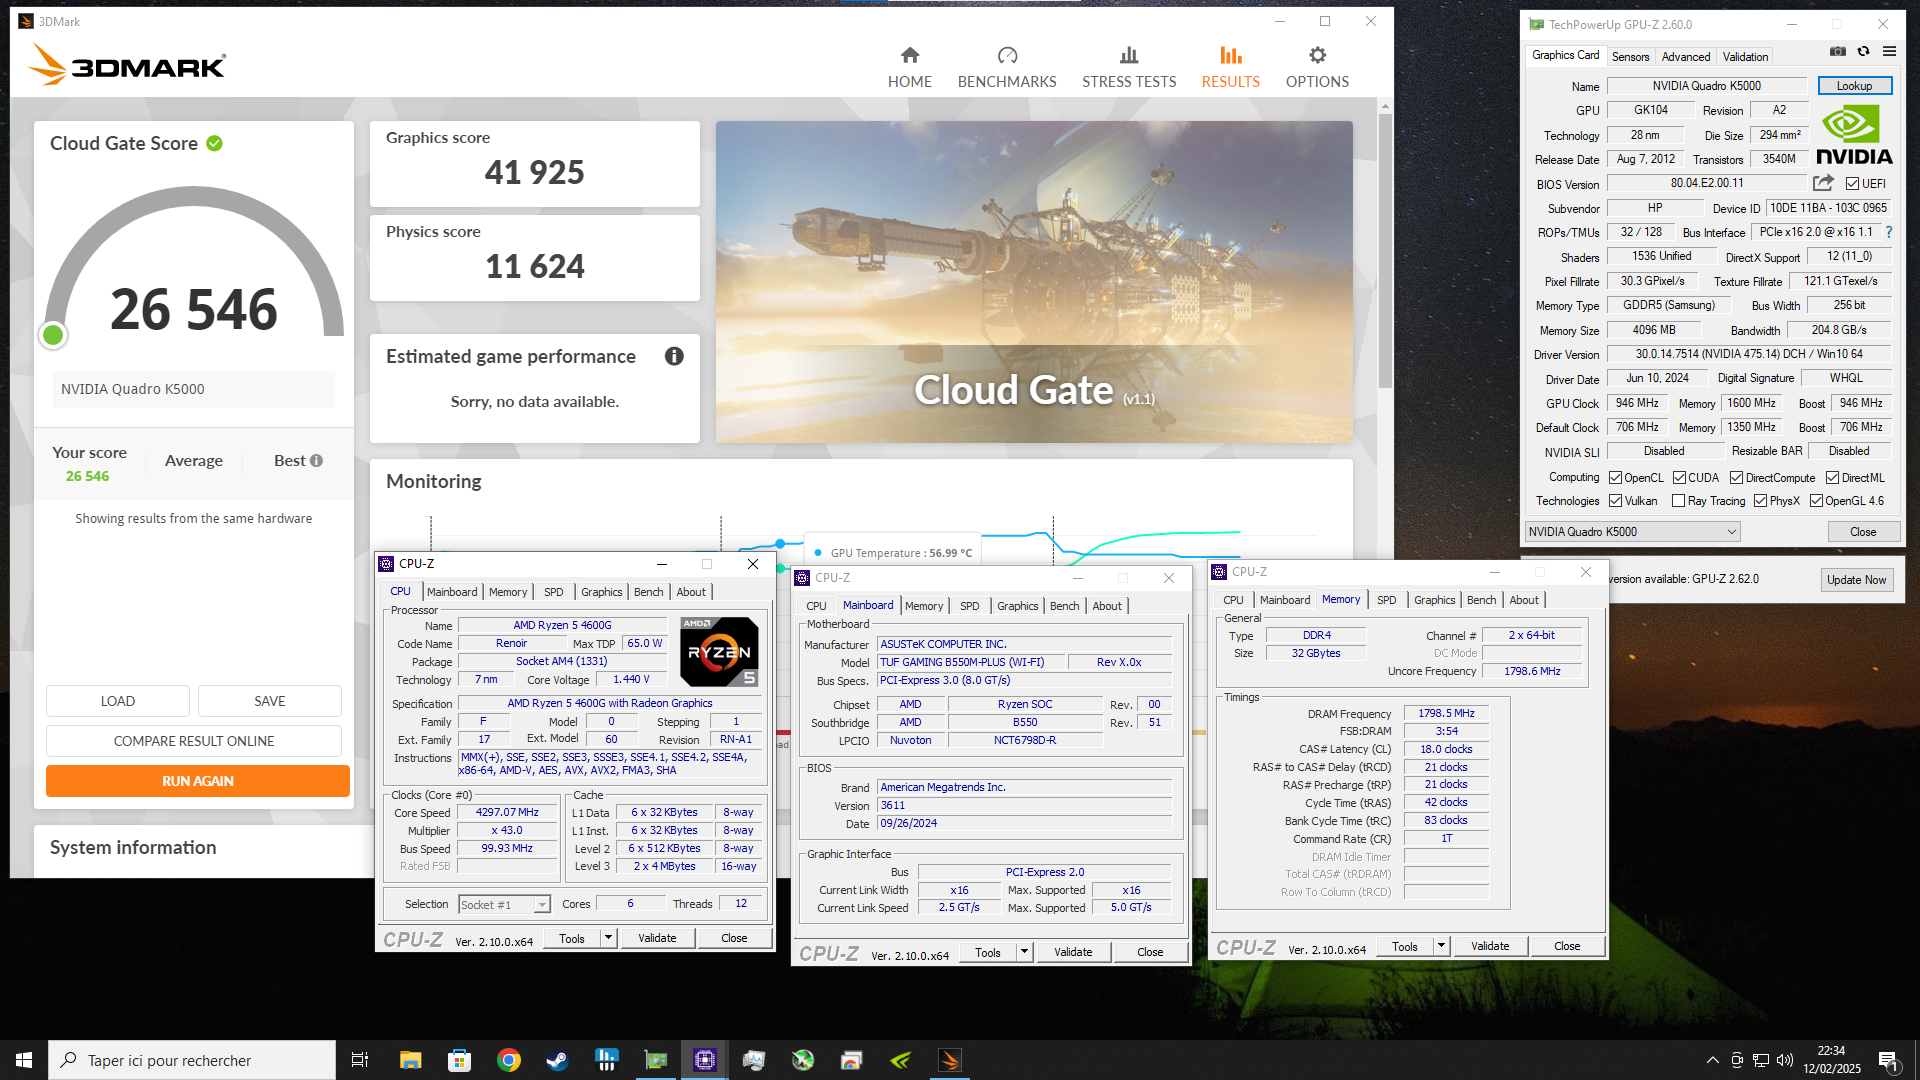
Task: Open the 3DMark RESULTS section
Action: pyautogui.click(x=1230, y=67)
